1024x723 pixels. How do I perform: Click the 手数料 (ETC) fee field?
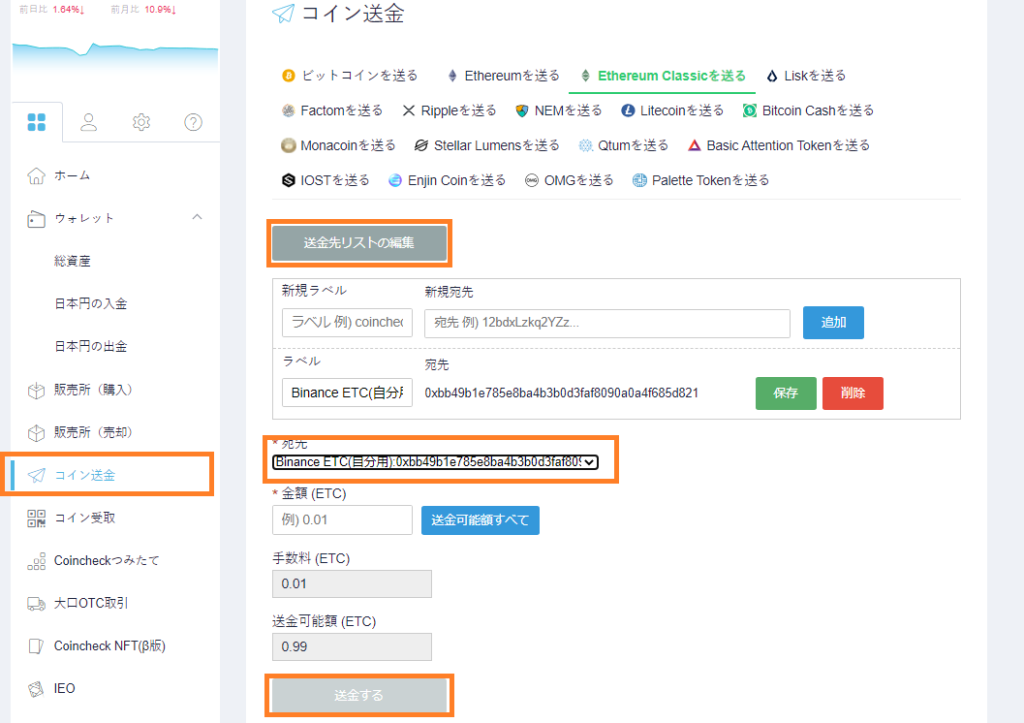point(352,584)
